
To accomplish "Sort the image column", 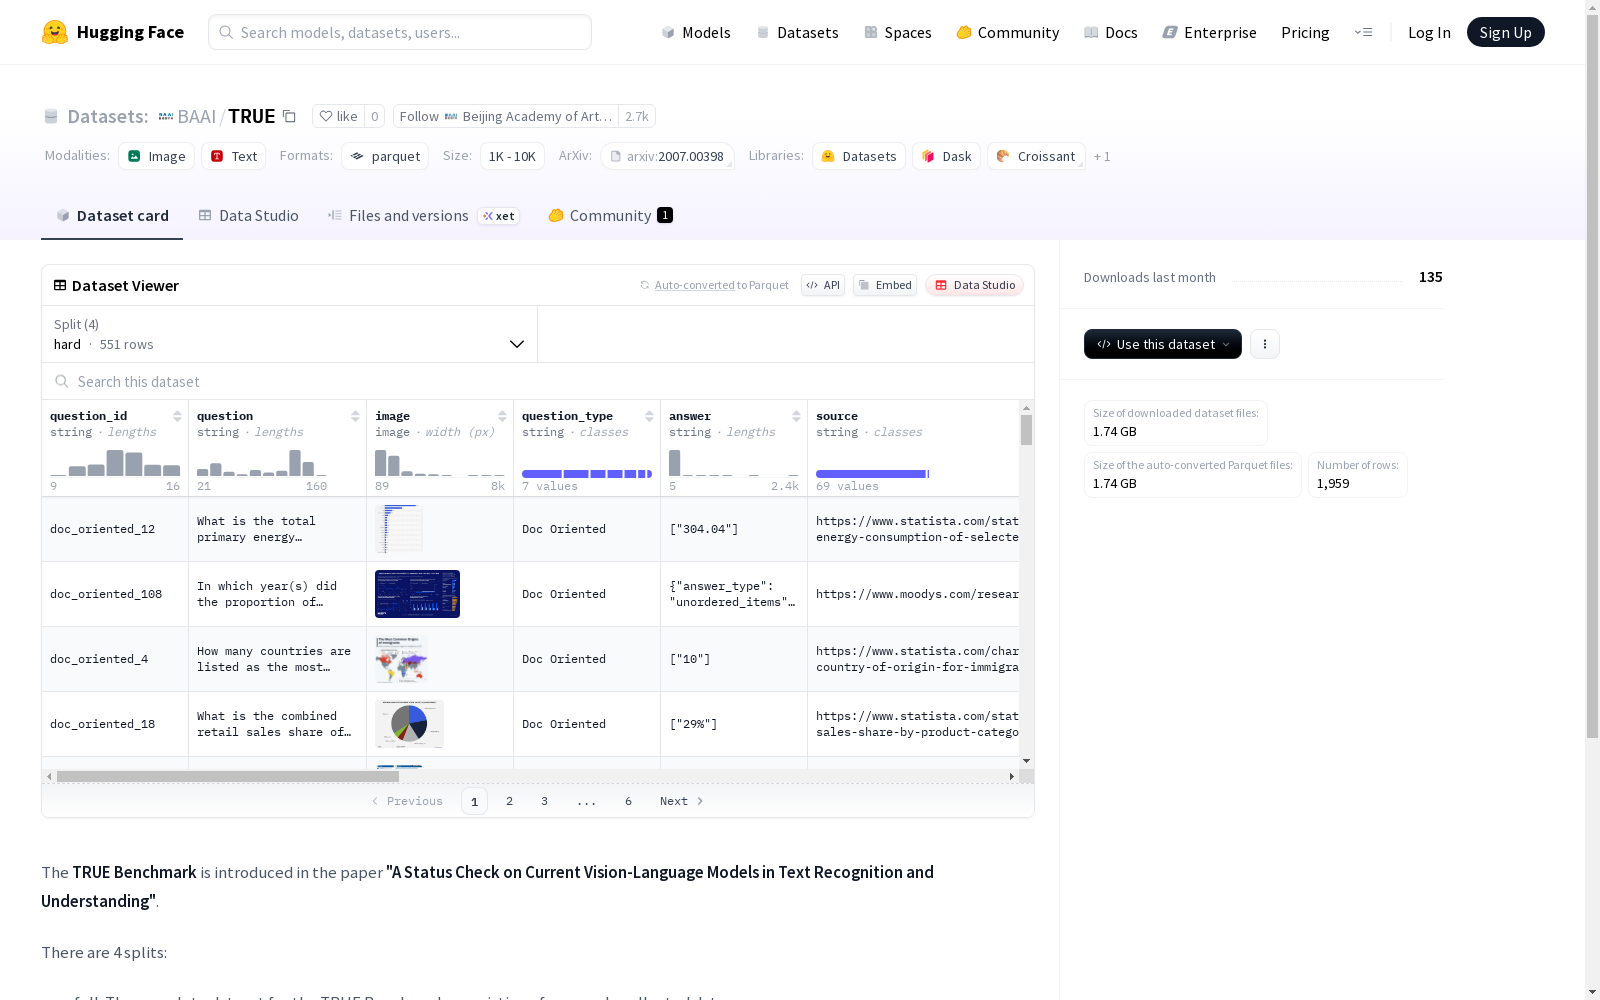I will pyautogui.click(x=502, y=416).
